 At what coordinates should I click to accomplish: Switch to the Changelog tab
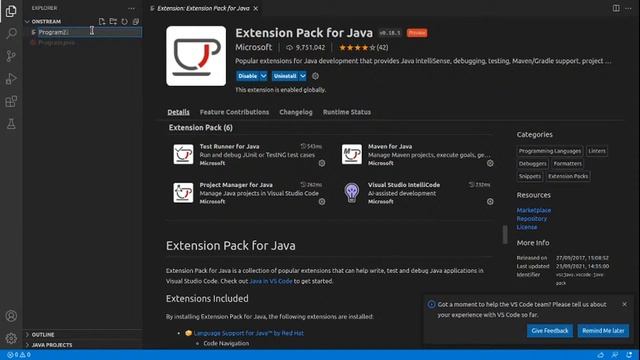(296, 112)
